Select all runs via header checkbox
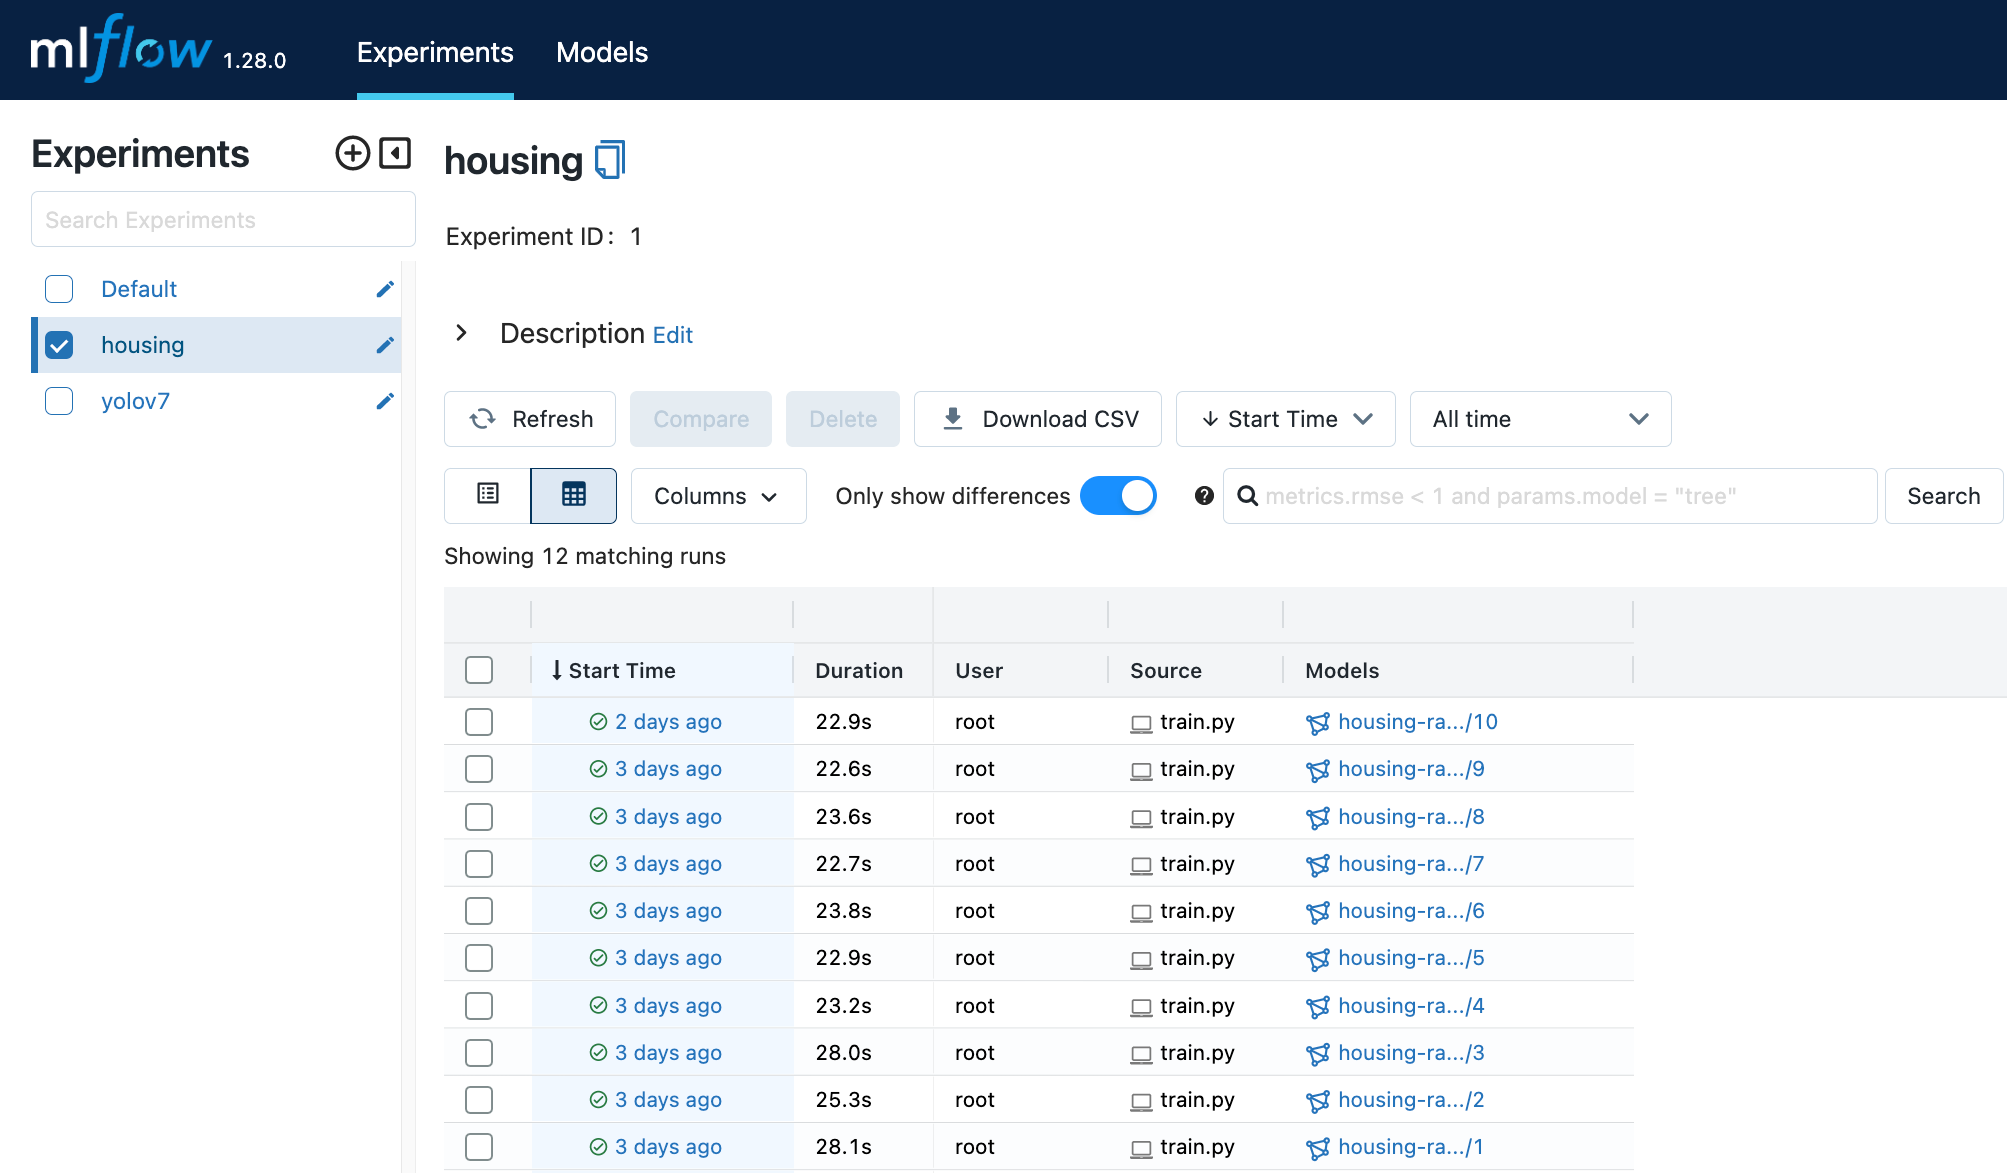Screen dimensions: 2007x1173 [479, 670]
